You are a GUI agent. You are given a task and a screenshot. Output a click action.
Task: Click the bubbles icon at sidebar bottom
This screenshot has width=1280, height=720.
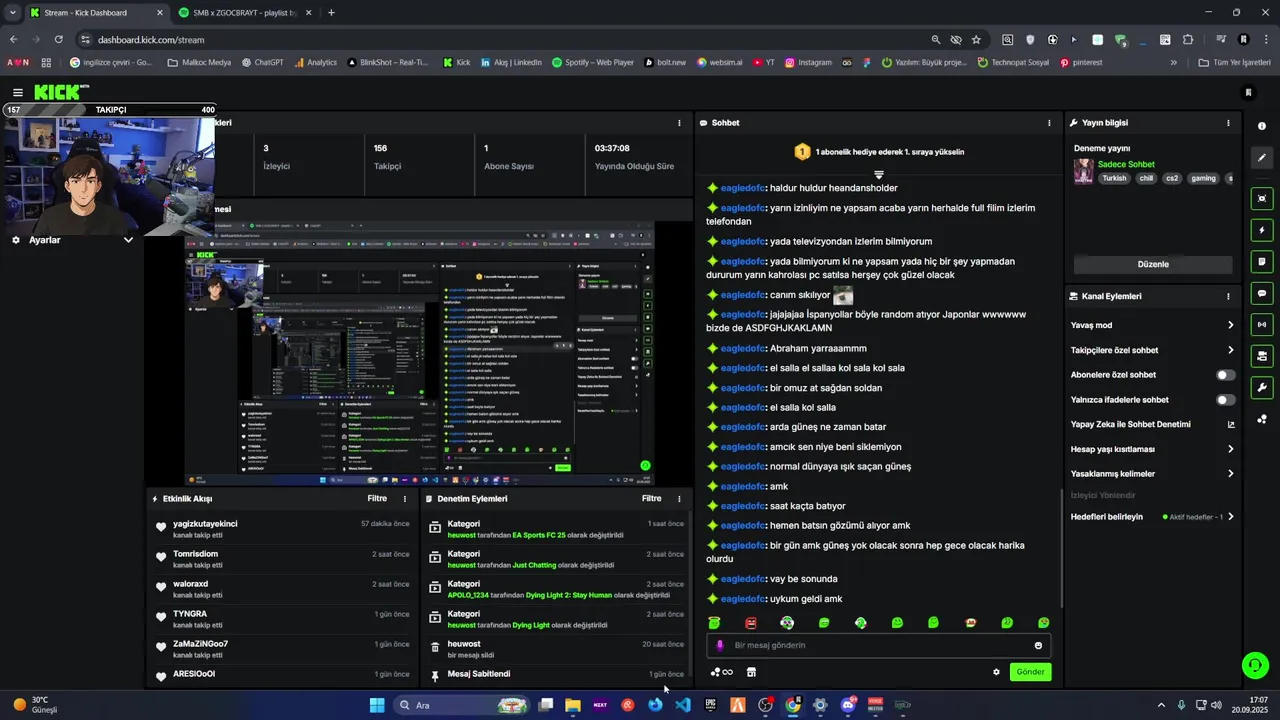(1262, 419)
